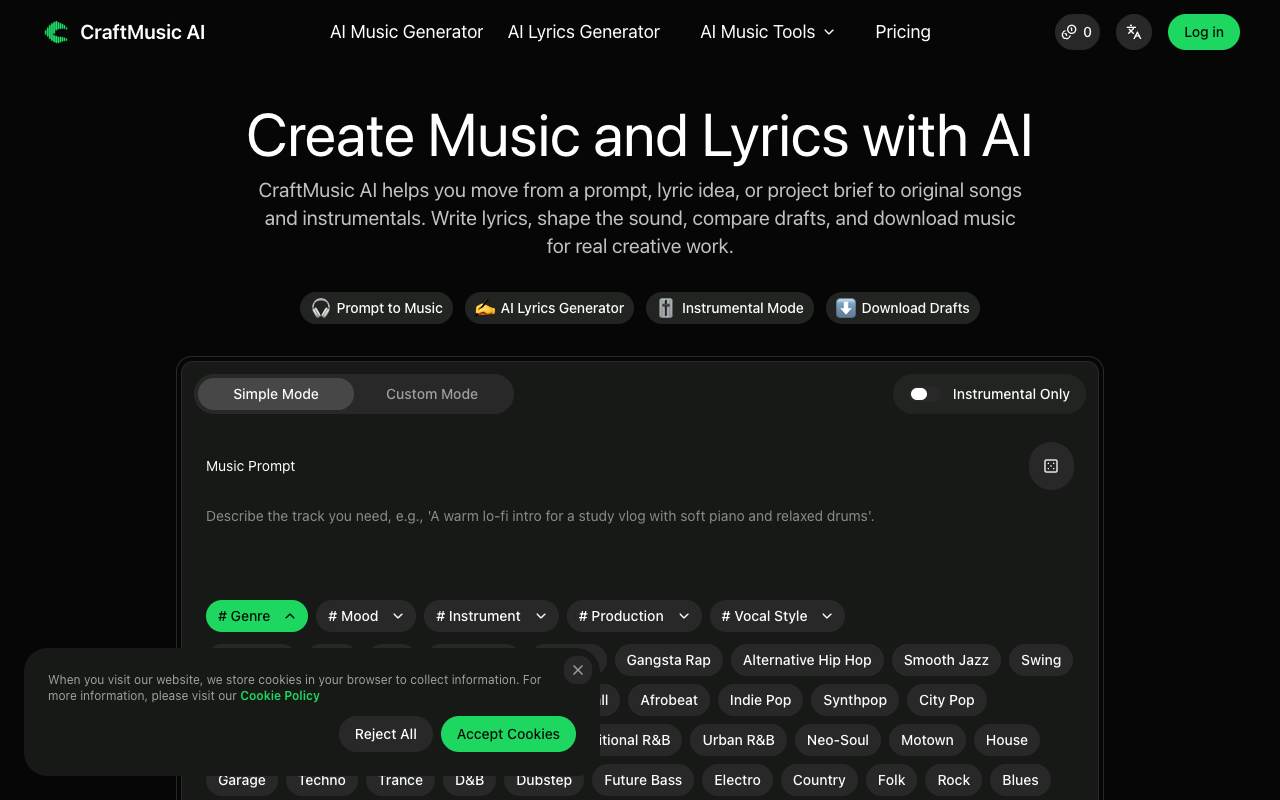Add the Alternative Hip Hop genre tag
This screenshot has width=1280, height=800.
[807, 660]
